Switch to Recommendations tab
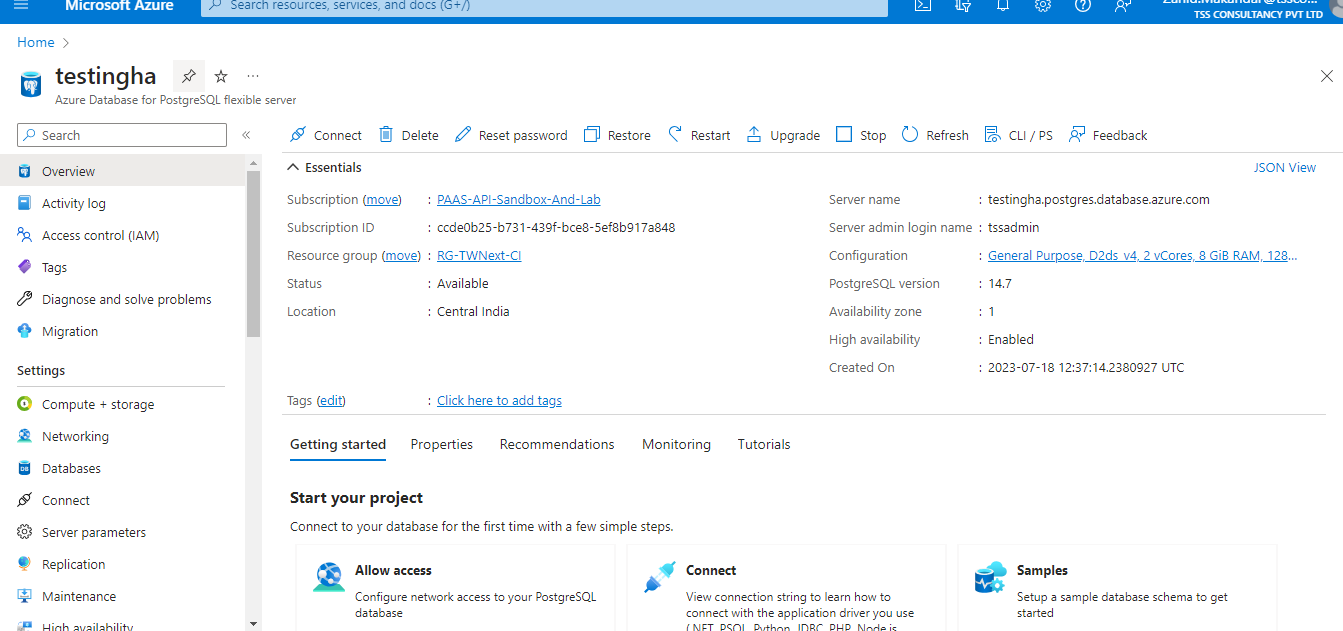 click(557, 445)
